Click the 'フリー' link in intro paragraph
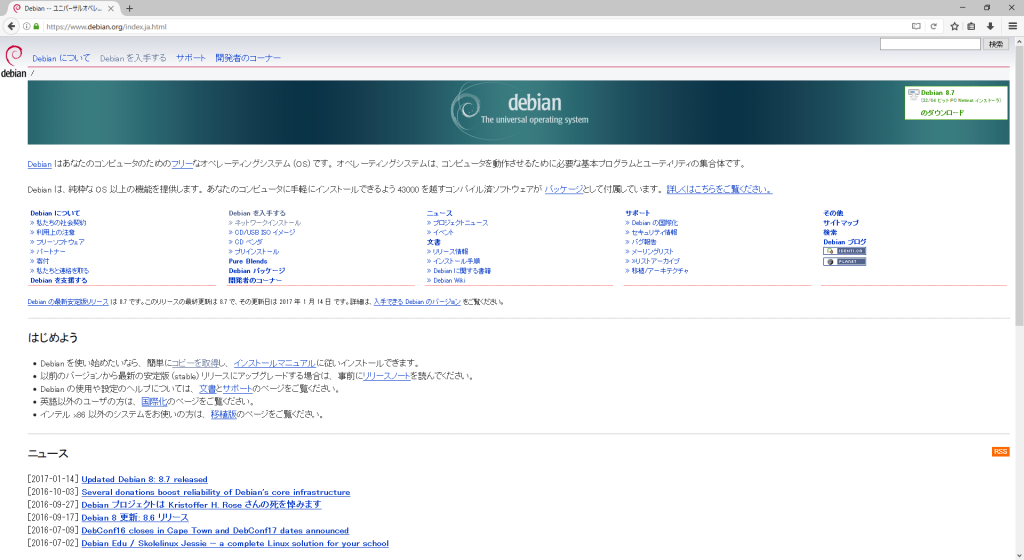 coord(182,164)
